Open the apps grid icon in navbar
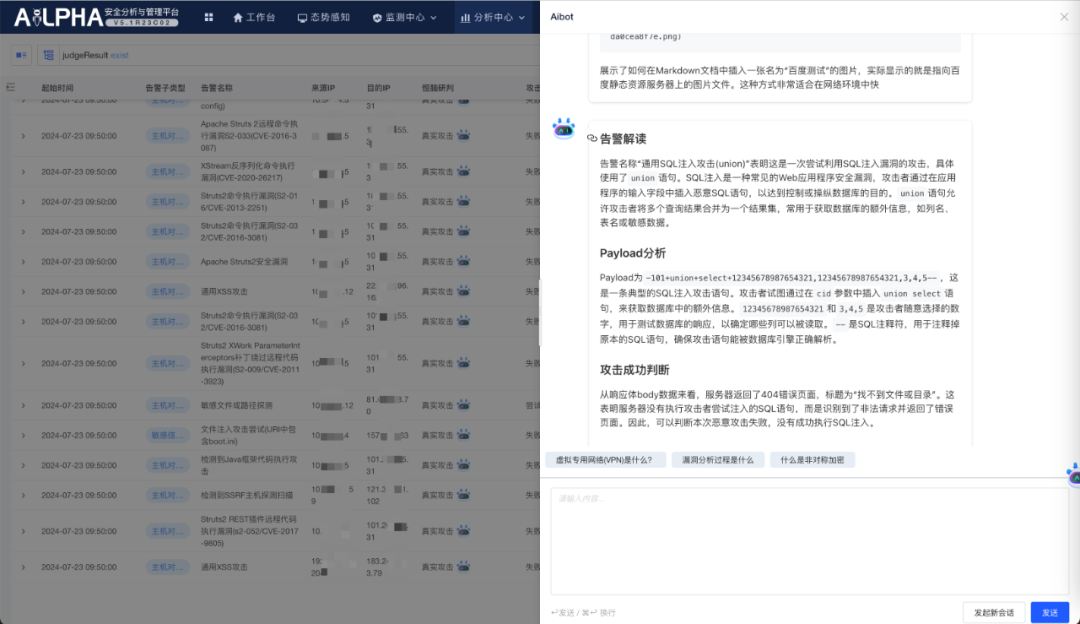1080x624 pixels. [x=208, y=17]
